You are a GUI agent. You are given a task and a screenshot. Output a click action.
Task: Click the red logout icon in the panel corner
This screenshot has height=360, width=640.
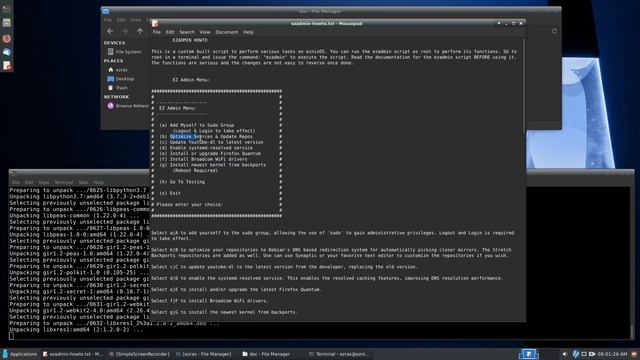pos(634,354)
